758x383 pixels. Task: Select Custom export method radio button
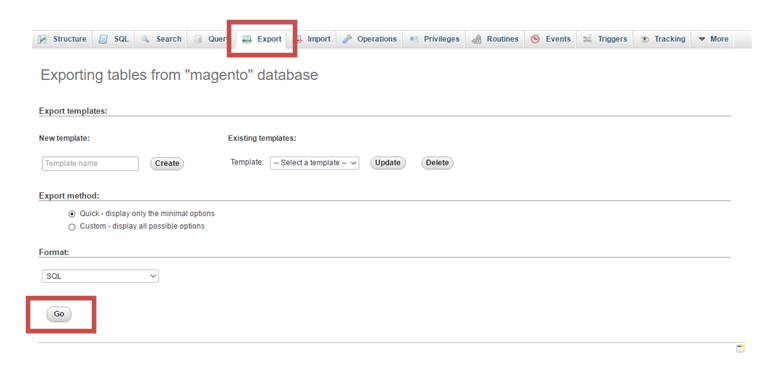(72, 227)
